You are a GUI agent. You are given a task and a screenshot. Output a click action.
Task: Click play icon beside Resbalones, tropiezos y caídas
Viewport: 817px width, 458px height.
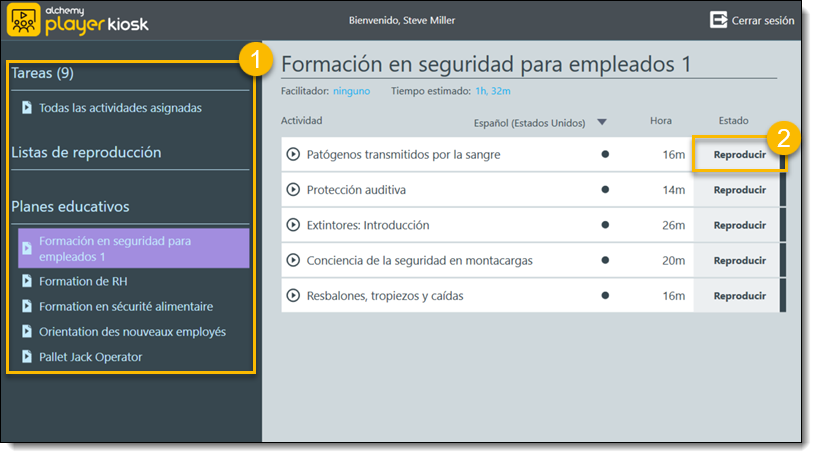[293, 296]
